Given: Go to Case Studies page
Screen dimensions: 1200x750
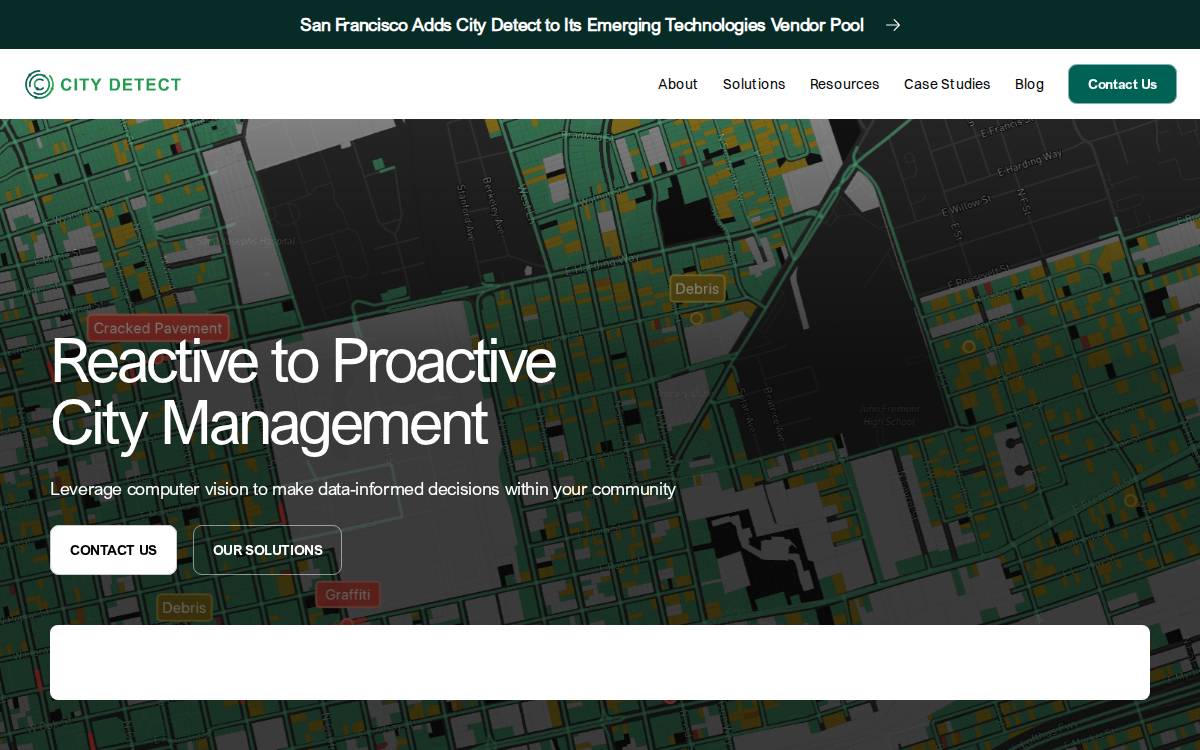Looking at the screenshot, I should [947, 84].
